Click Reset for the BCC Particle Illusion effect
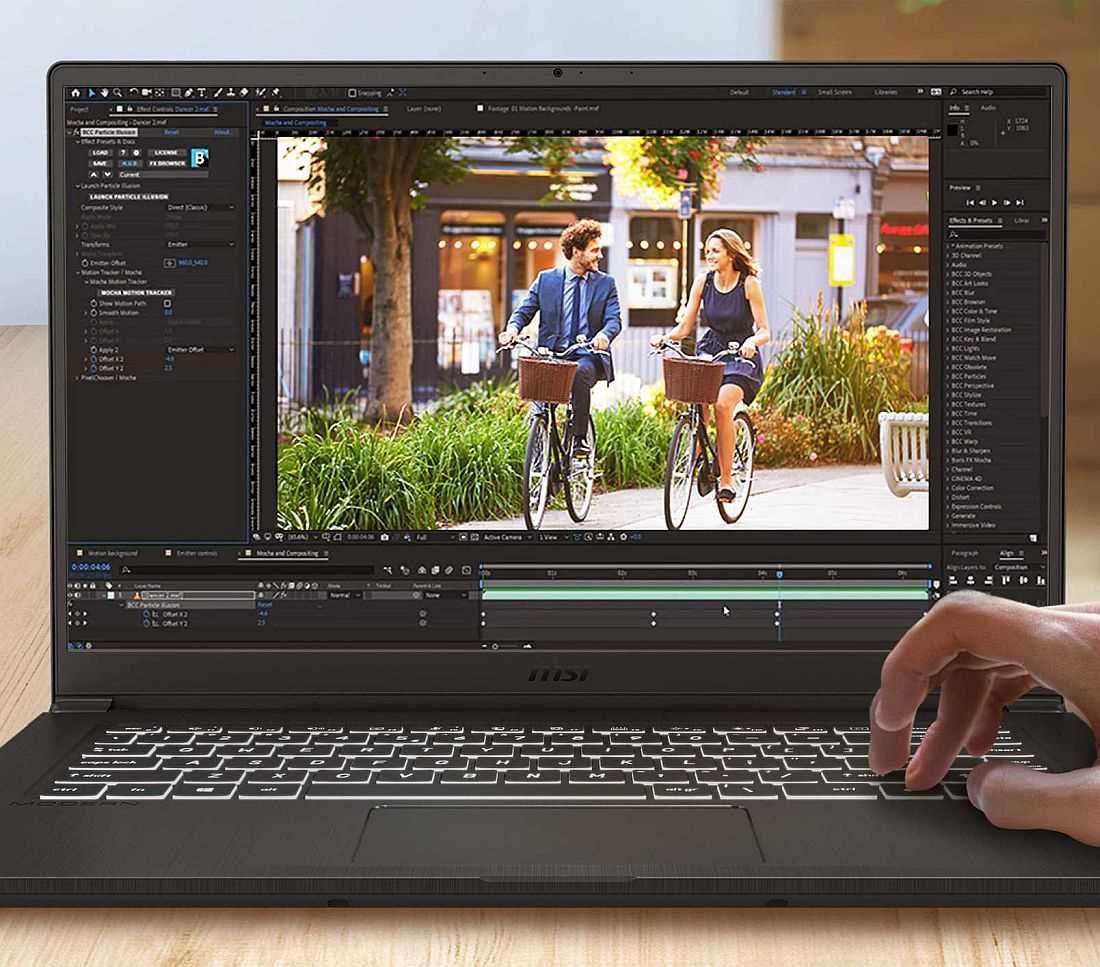The width and height of the screenshot is (1100, 967). tap(170, 132)
